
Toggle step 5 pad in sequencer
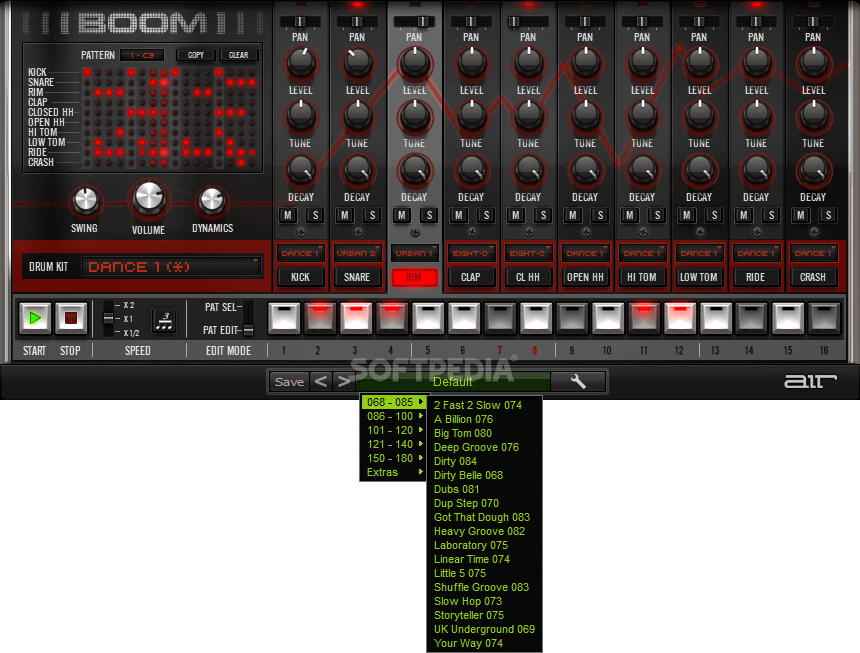point(428,318)
